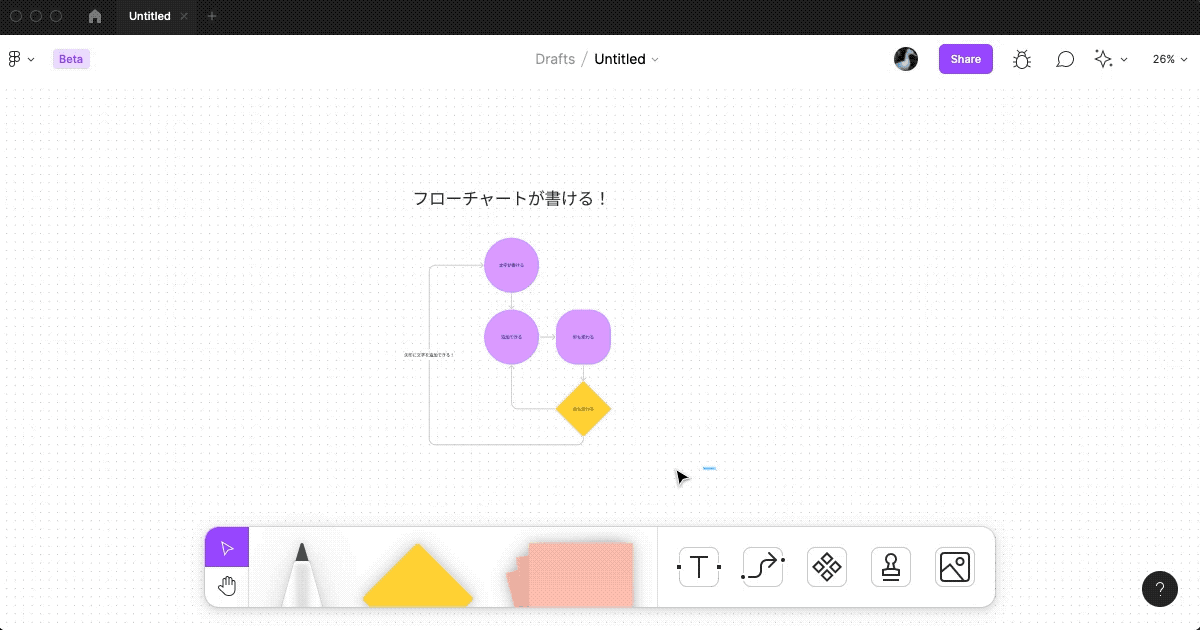Open the help question mark

[x=1160, y=589]
